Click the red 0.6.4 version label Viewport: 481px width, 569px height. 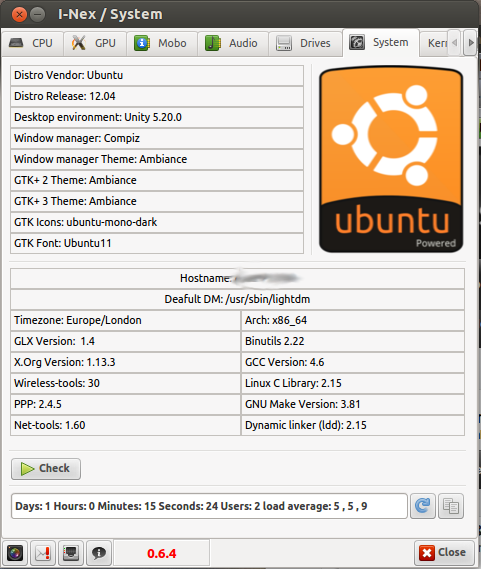(x=162, y=553)
